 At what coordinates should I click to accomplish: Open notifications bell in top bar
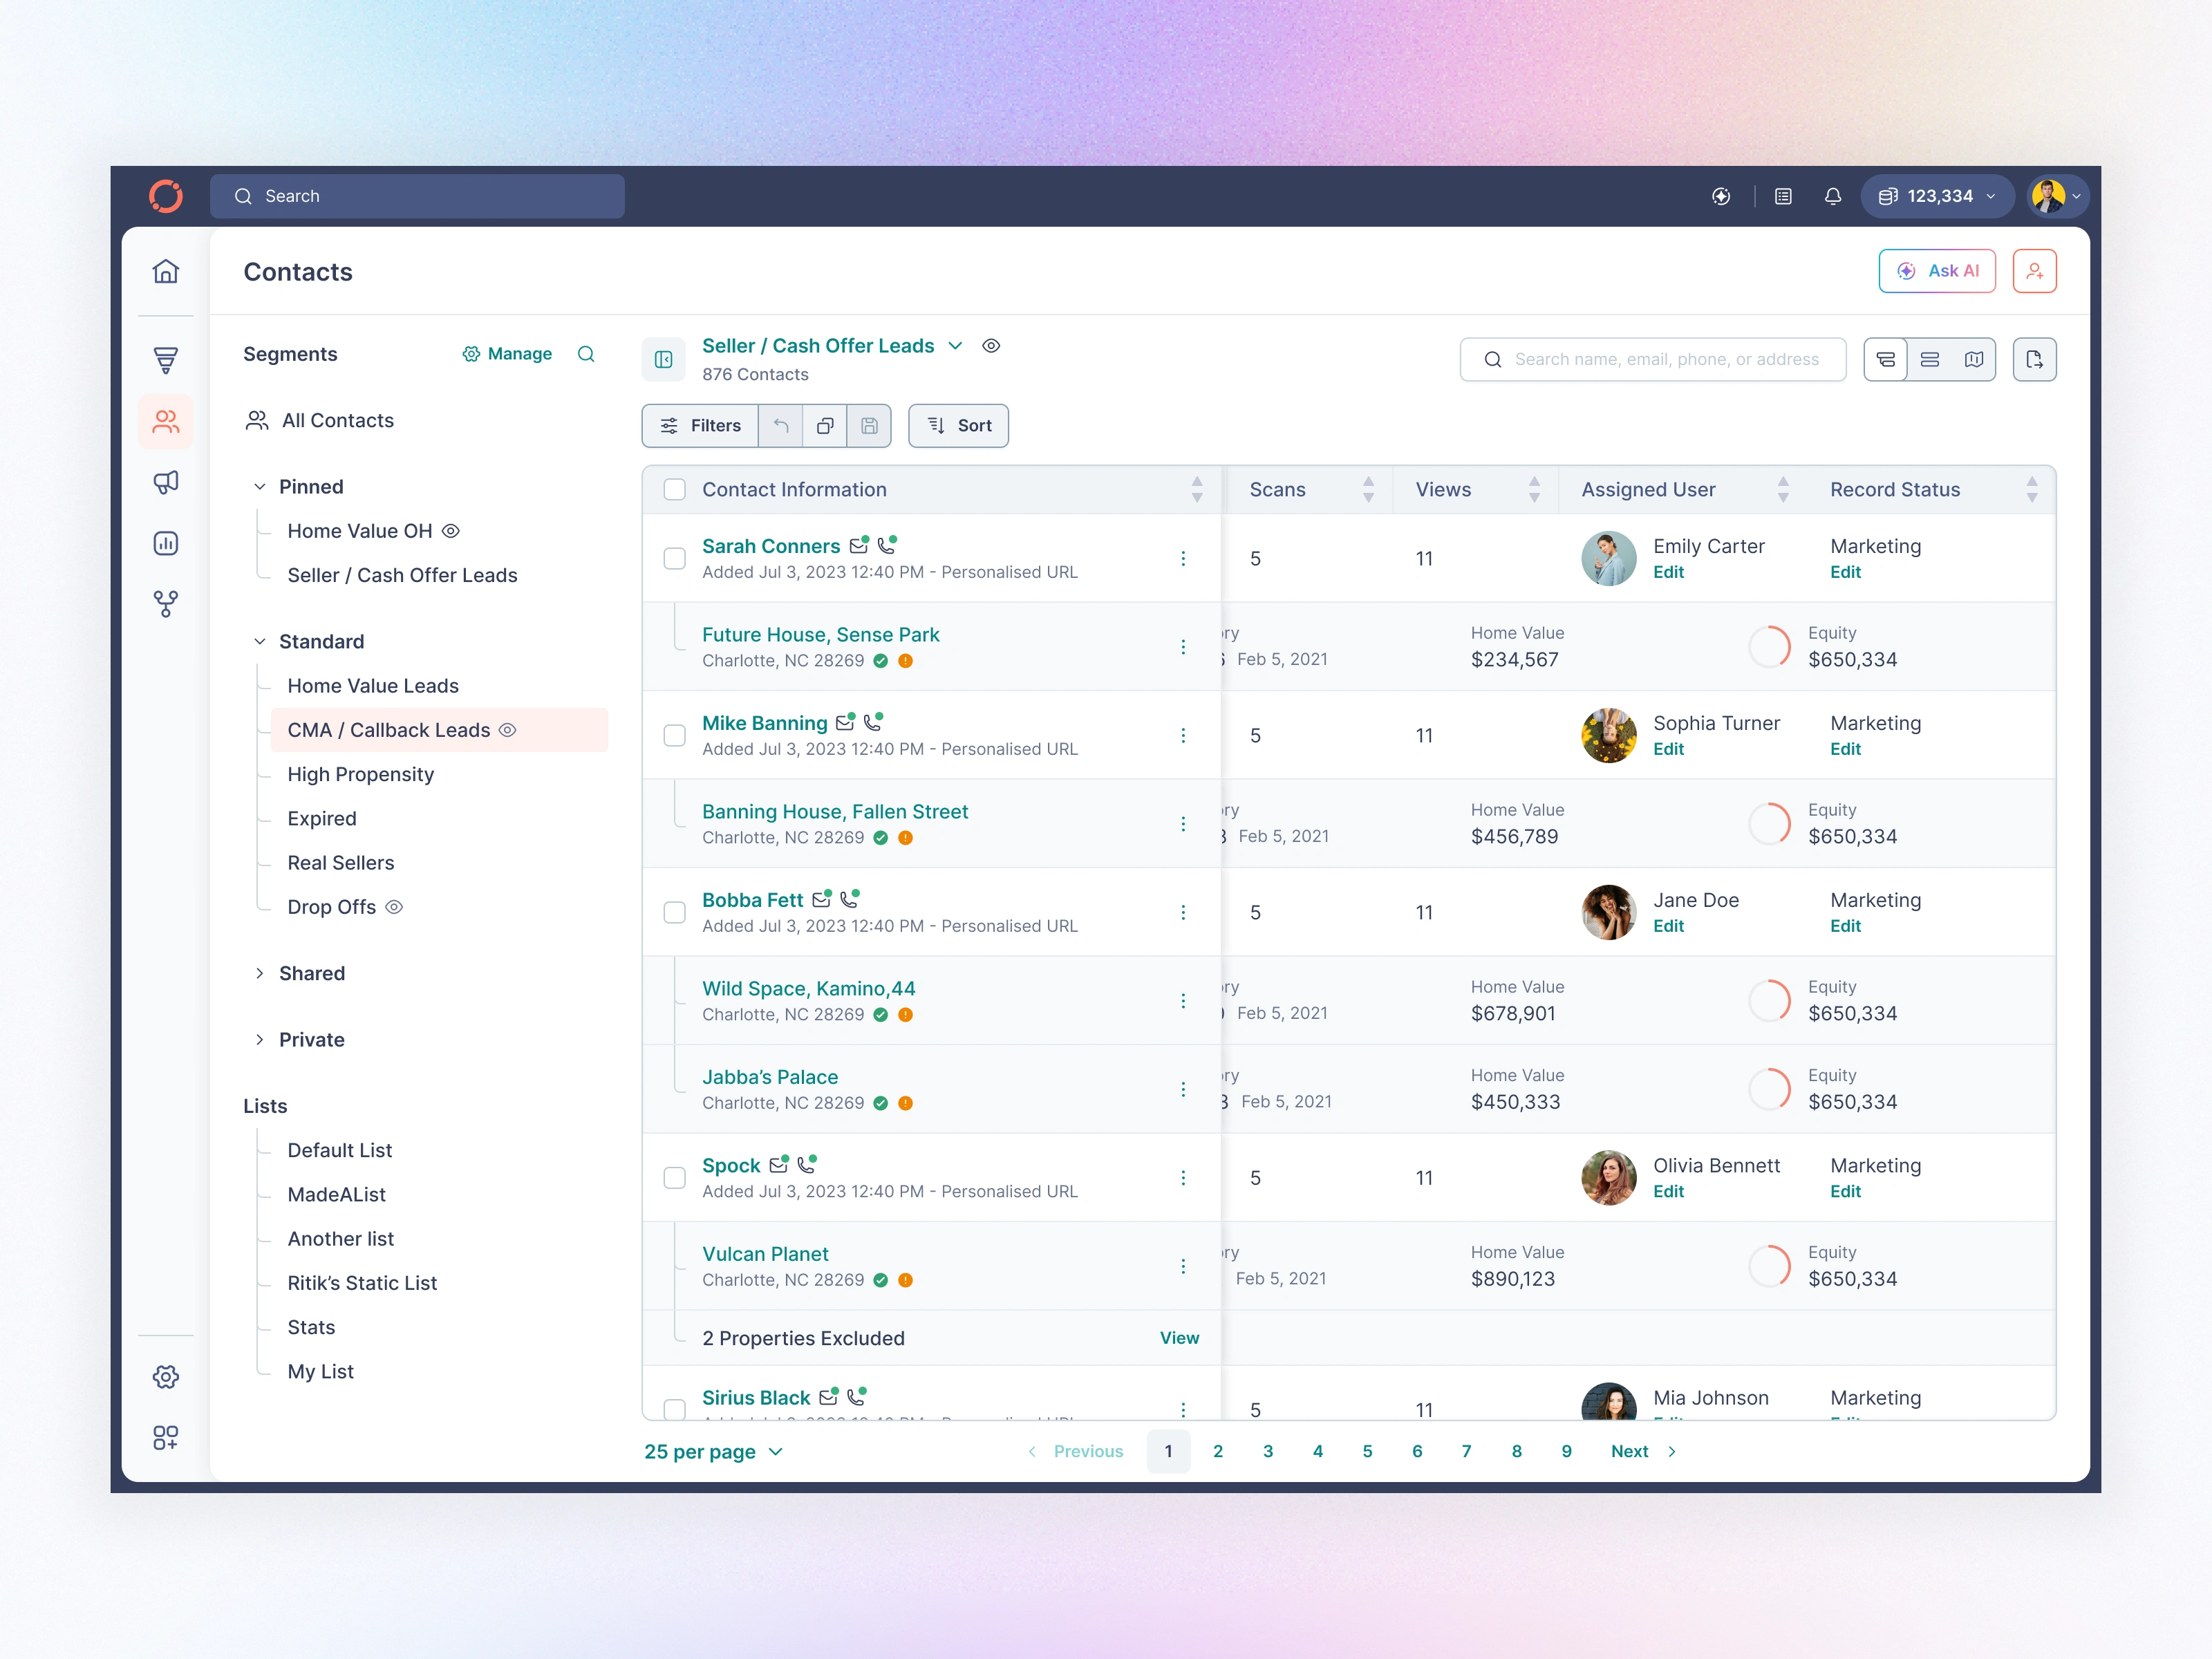coord(1833,196)
